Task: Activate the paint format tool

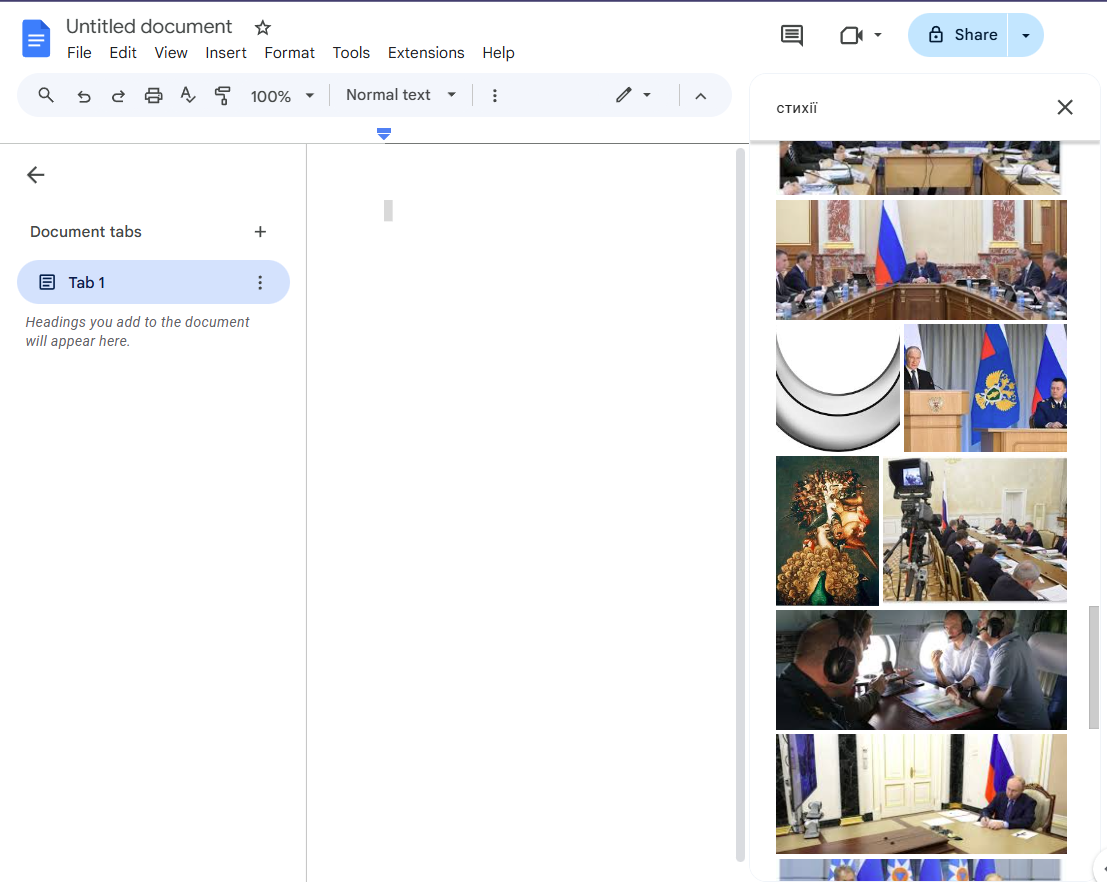Action: click(x=222, y=95)
